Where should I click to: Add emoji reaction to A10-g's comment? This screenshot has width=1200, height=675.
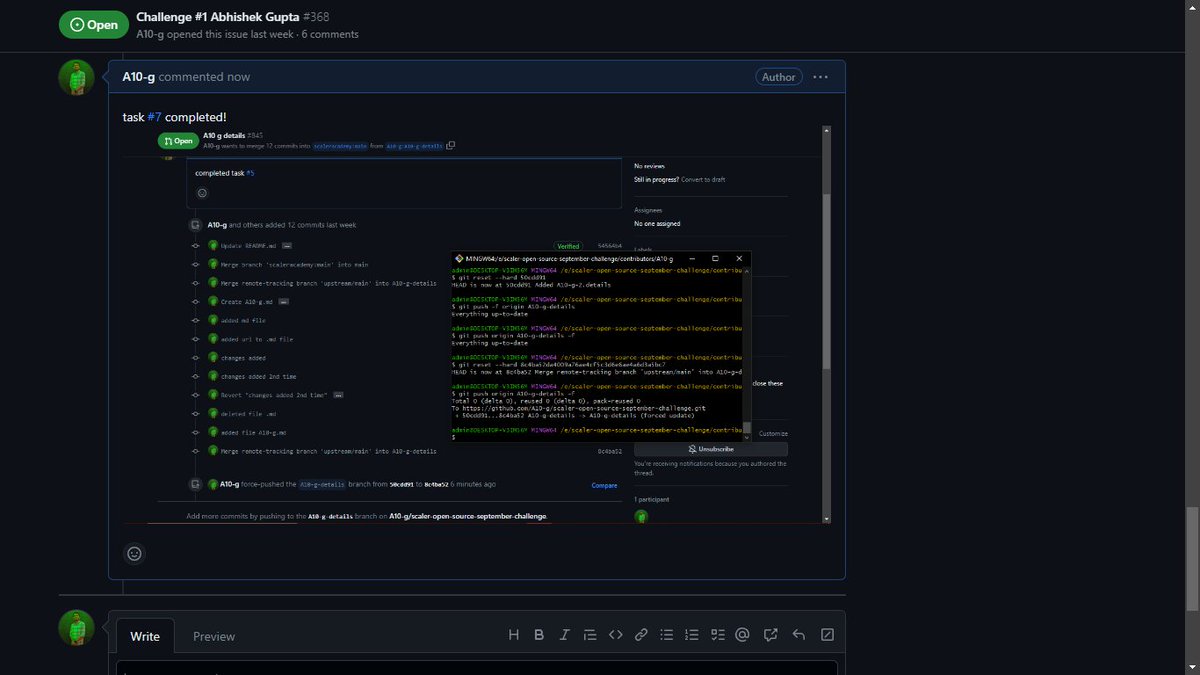point(135,553)
